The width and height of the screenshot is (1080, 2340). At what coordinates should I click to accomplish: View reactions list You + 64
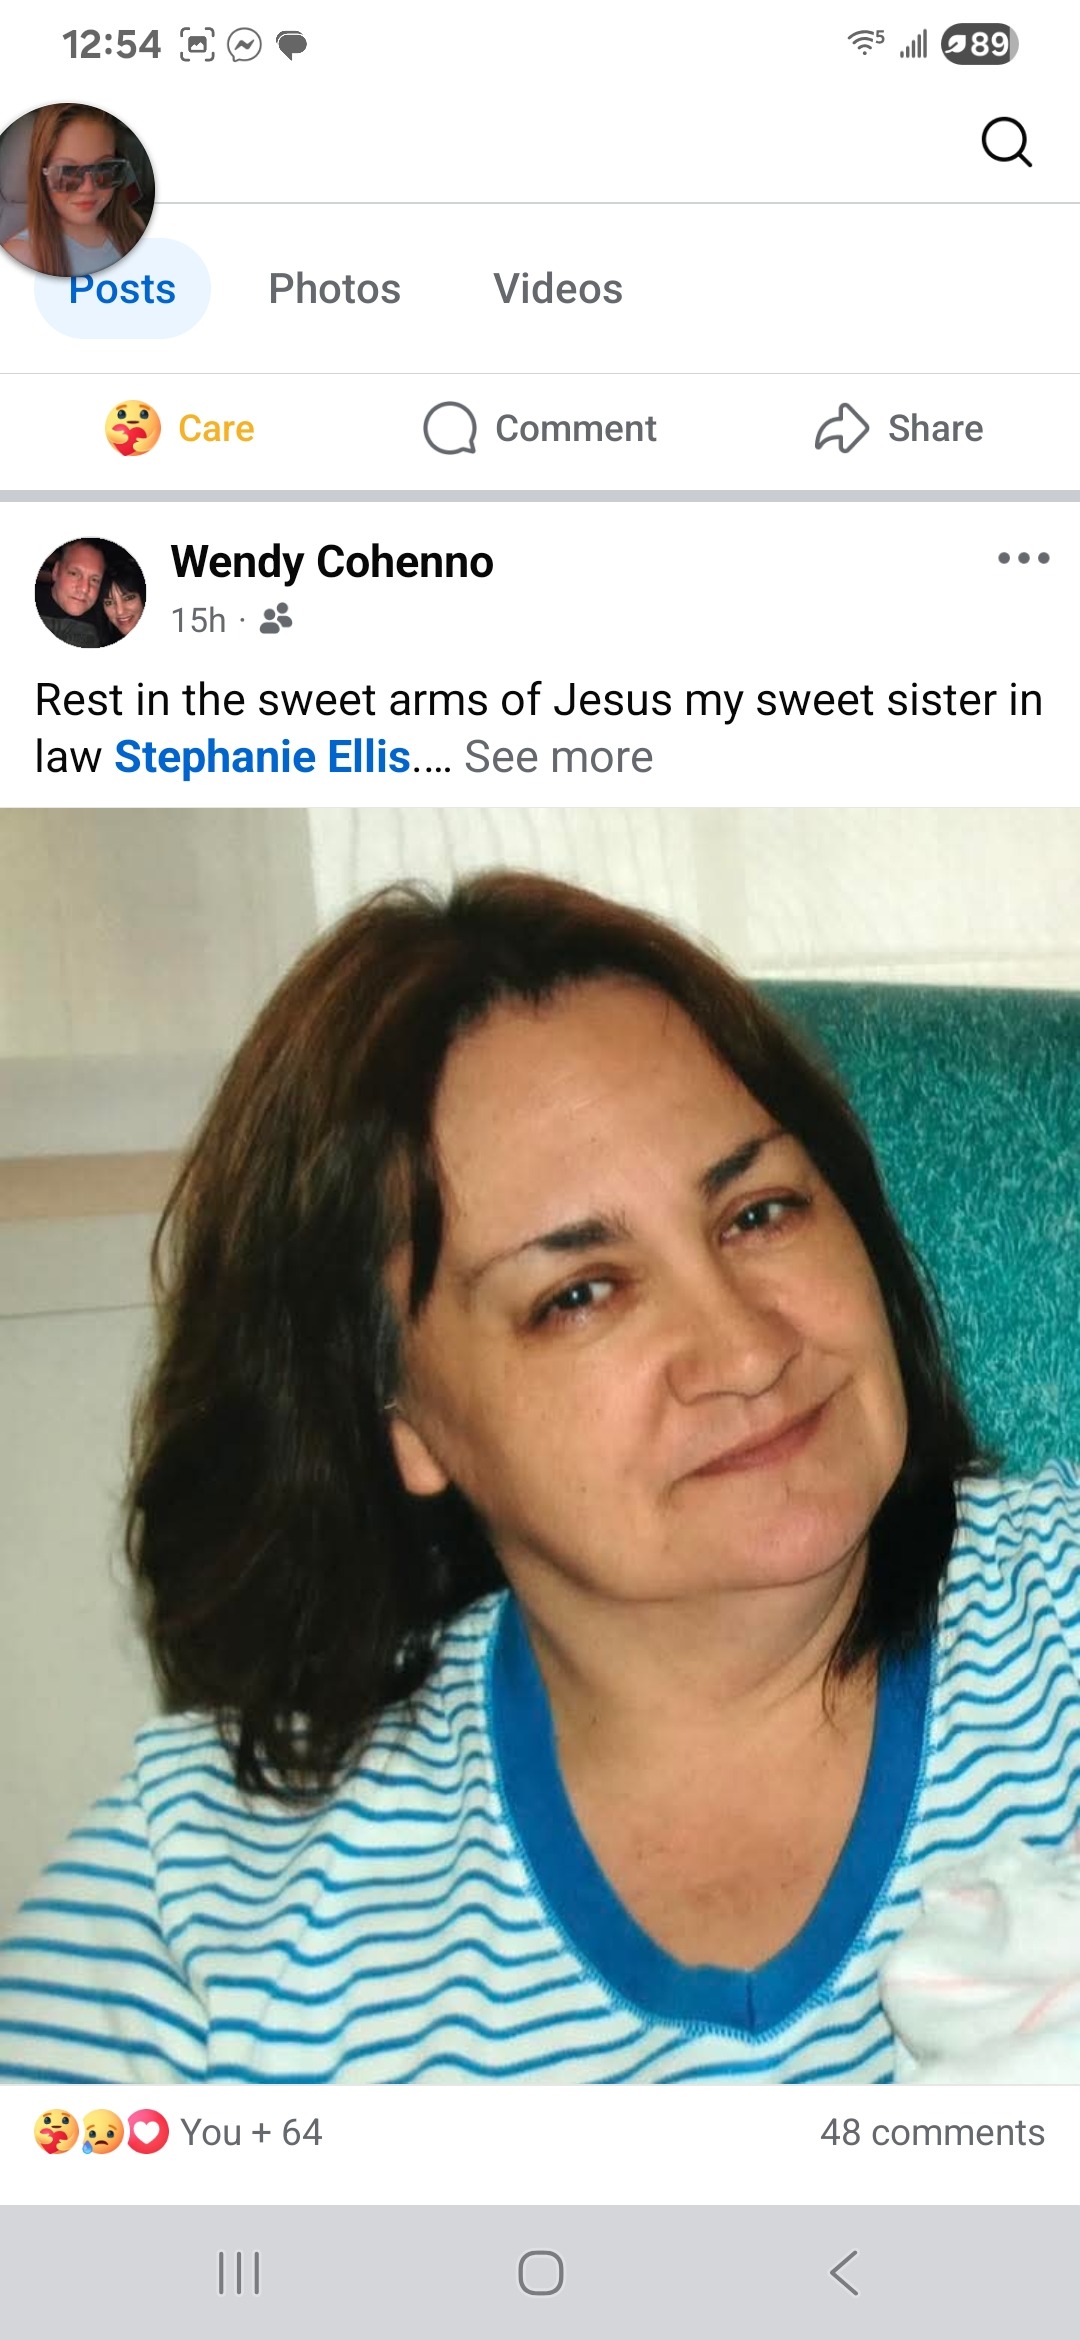(x=178, y=2132)
